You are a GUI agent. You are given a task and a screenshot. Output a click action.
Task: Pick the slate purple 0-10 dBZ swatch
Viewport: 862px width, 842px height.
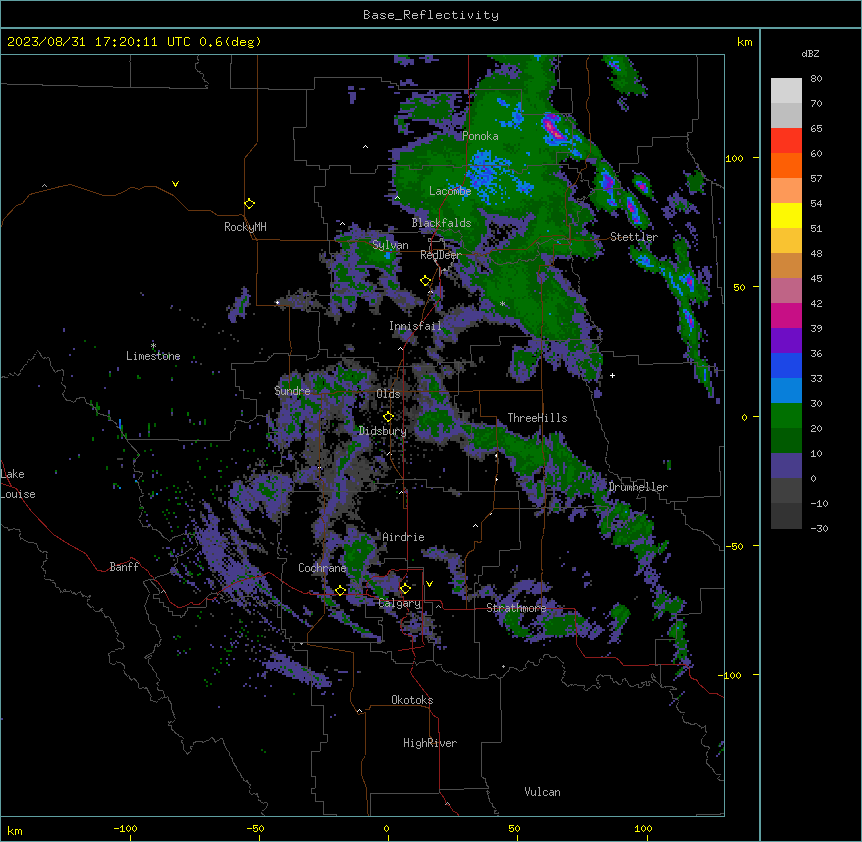click(x=786, y=466)
